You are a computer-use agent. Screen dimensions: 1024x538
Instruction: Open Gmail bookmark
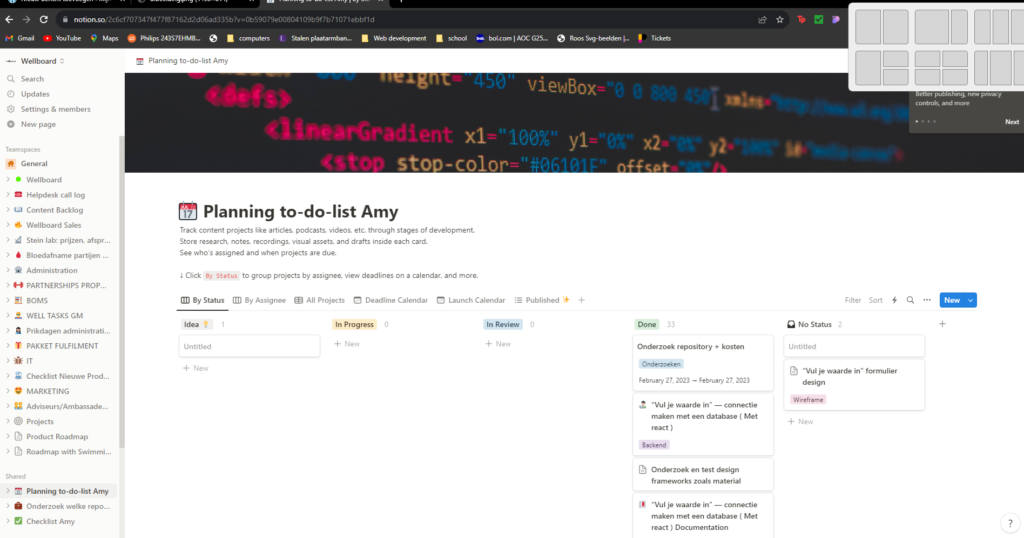[x=20, y=38]
